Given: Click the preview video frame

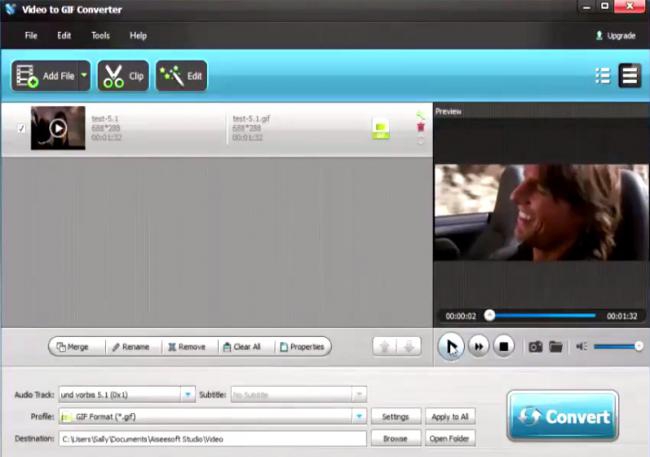Looking at the screenshot, I should [541, 212].
